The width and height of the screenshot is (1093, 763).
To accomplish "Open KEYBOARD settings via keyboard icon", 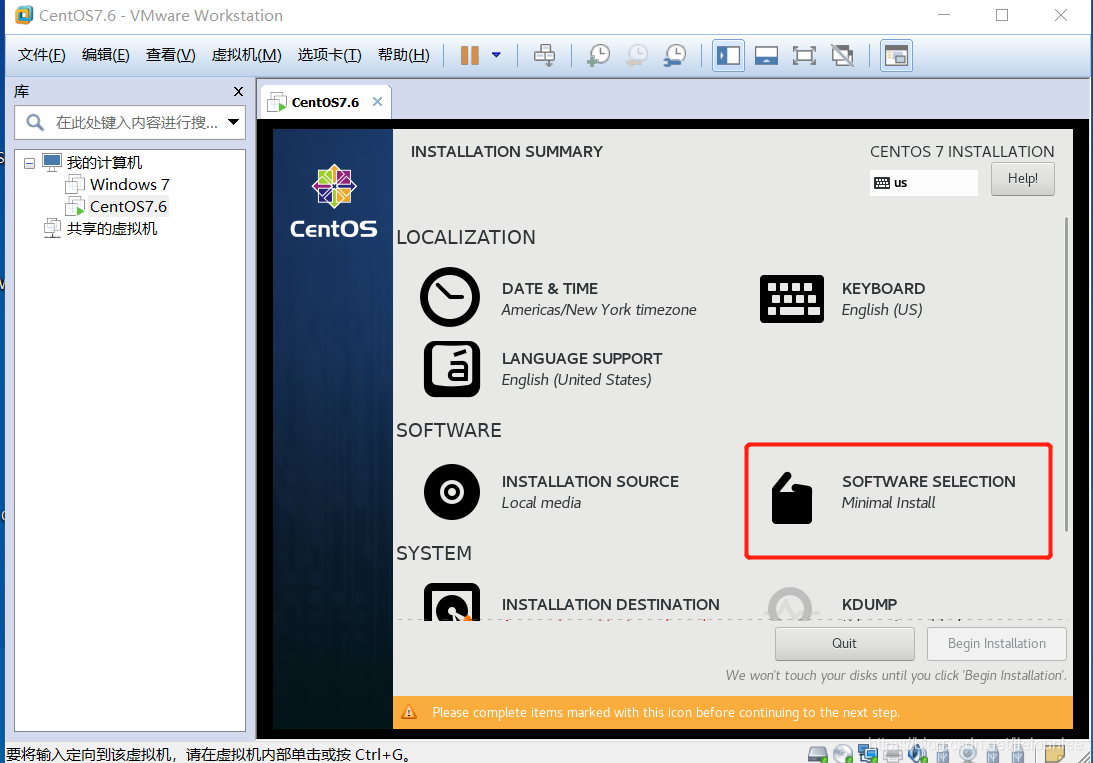I will (x=792, y=299).
